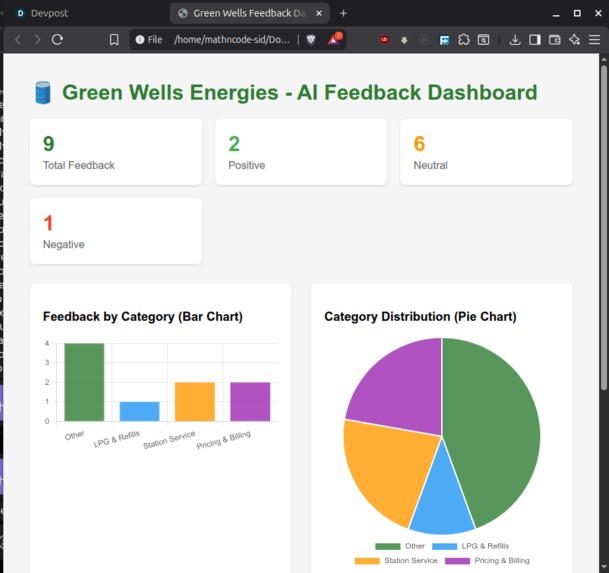
Task: Click the Feedback by Category (Bar Chart) title
Action: 143,317
